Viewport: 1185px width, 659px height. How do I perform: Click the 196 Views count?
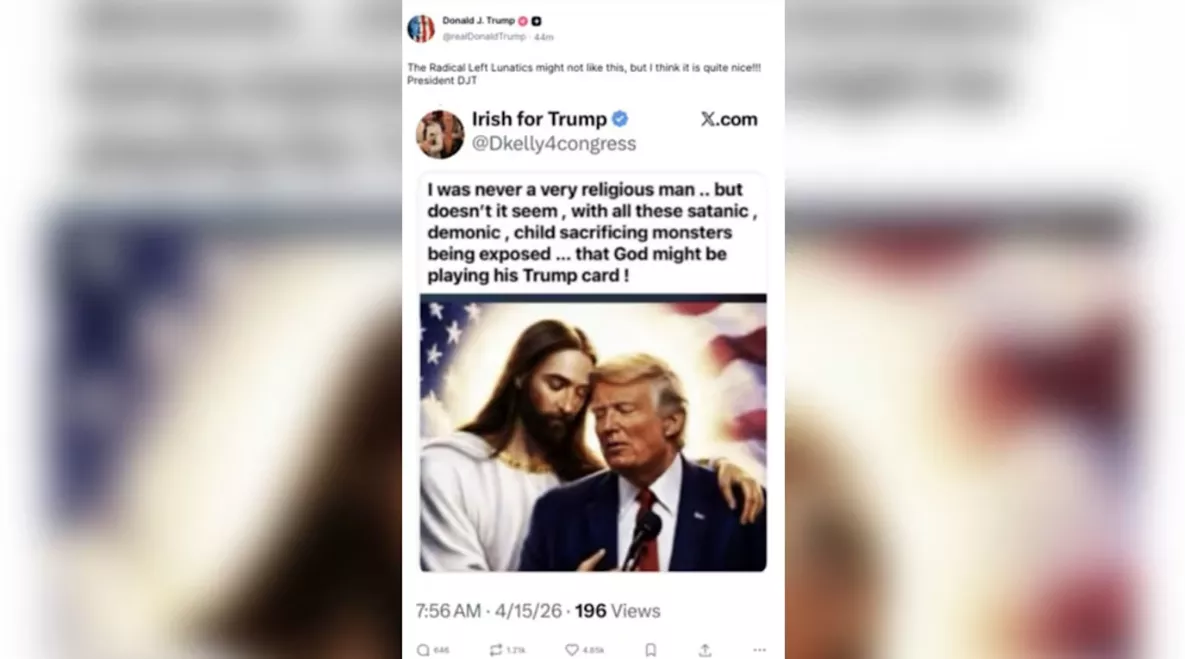(x=617, y=611)
